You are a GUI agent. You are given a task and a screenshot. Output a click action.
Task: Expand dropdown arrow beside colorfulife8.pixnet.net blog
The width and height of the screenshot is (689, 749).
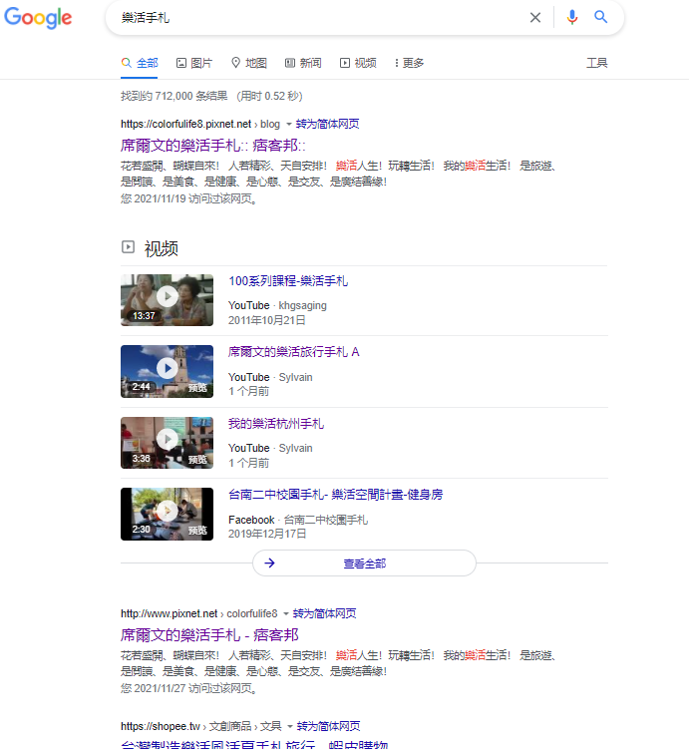[x=289, y=124]
